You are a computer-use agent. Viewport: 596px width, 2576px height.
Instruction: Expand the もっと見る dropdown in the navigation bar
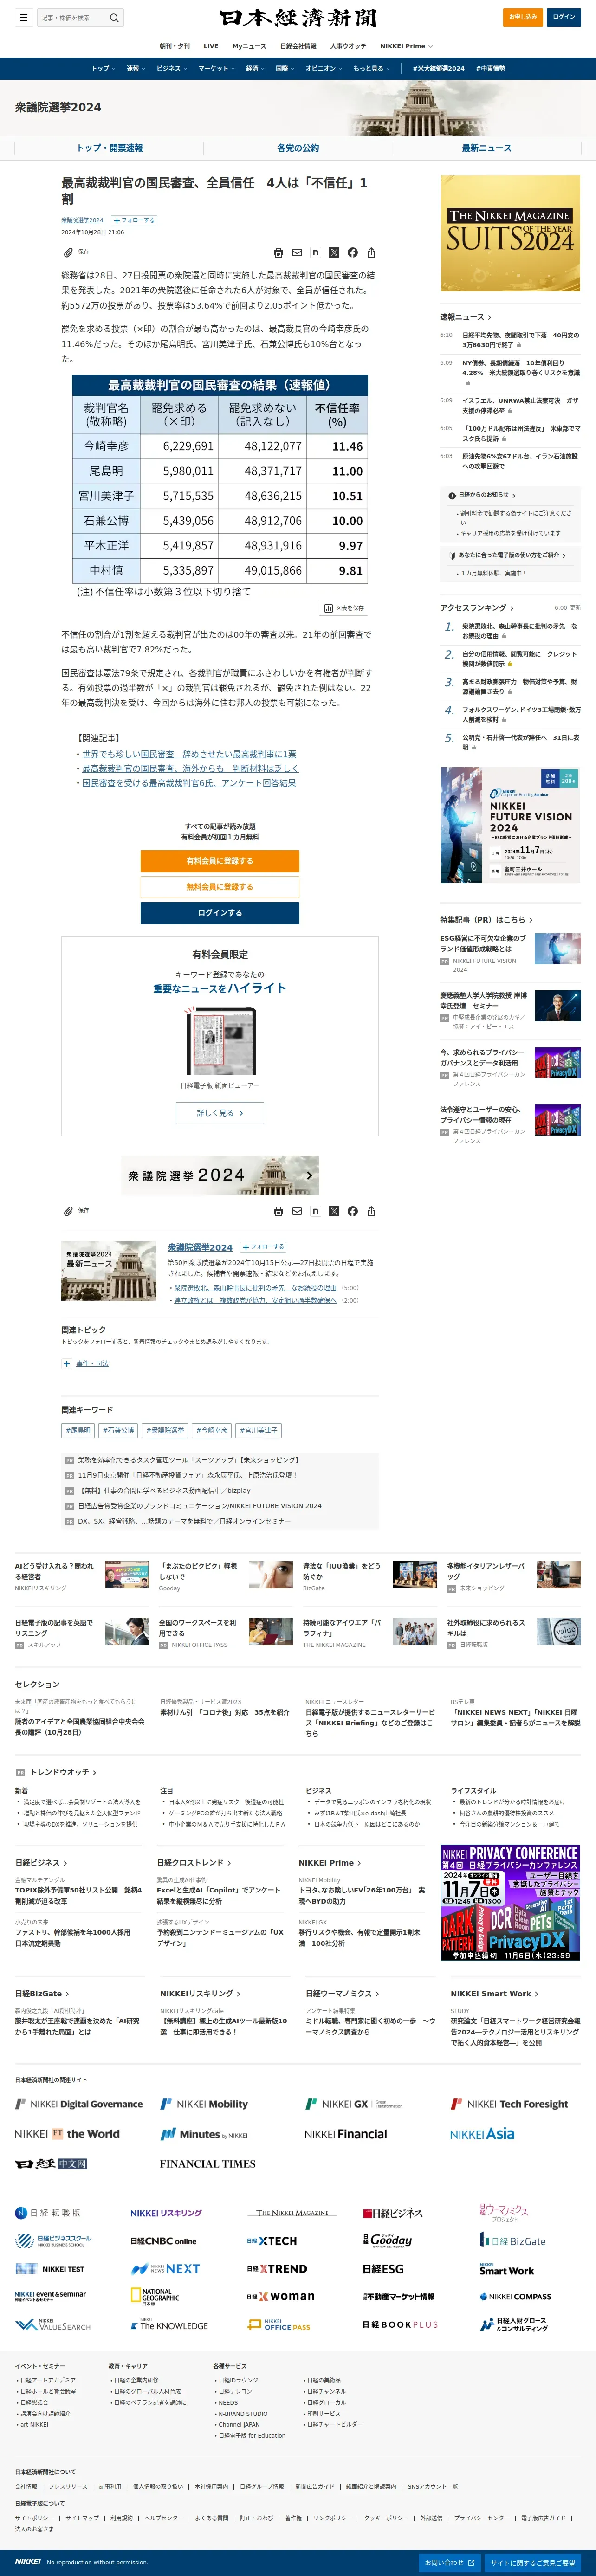point(372,68)
